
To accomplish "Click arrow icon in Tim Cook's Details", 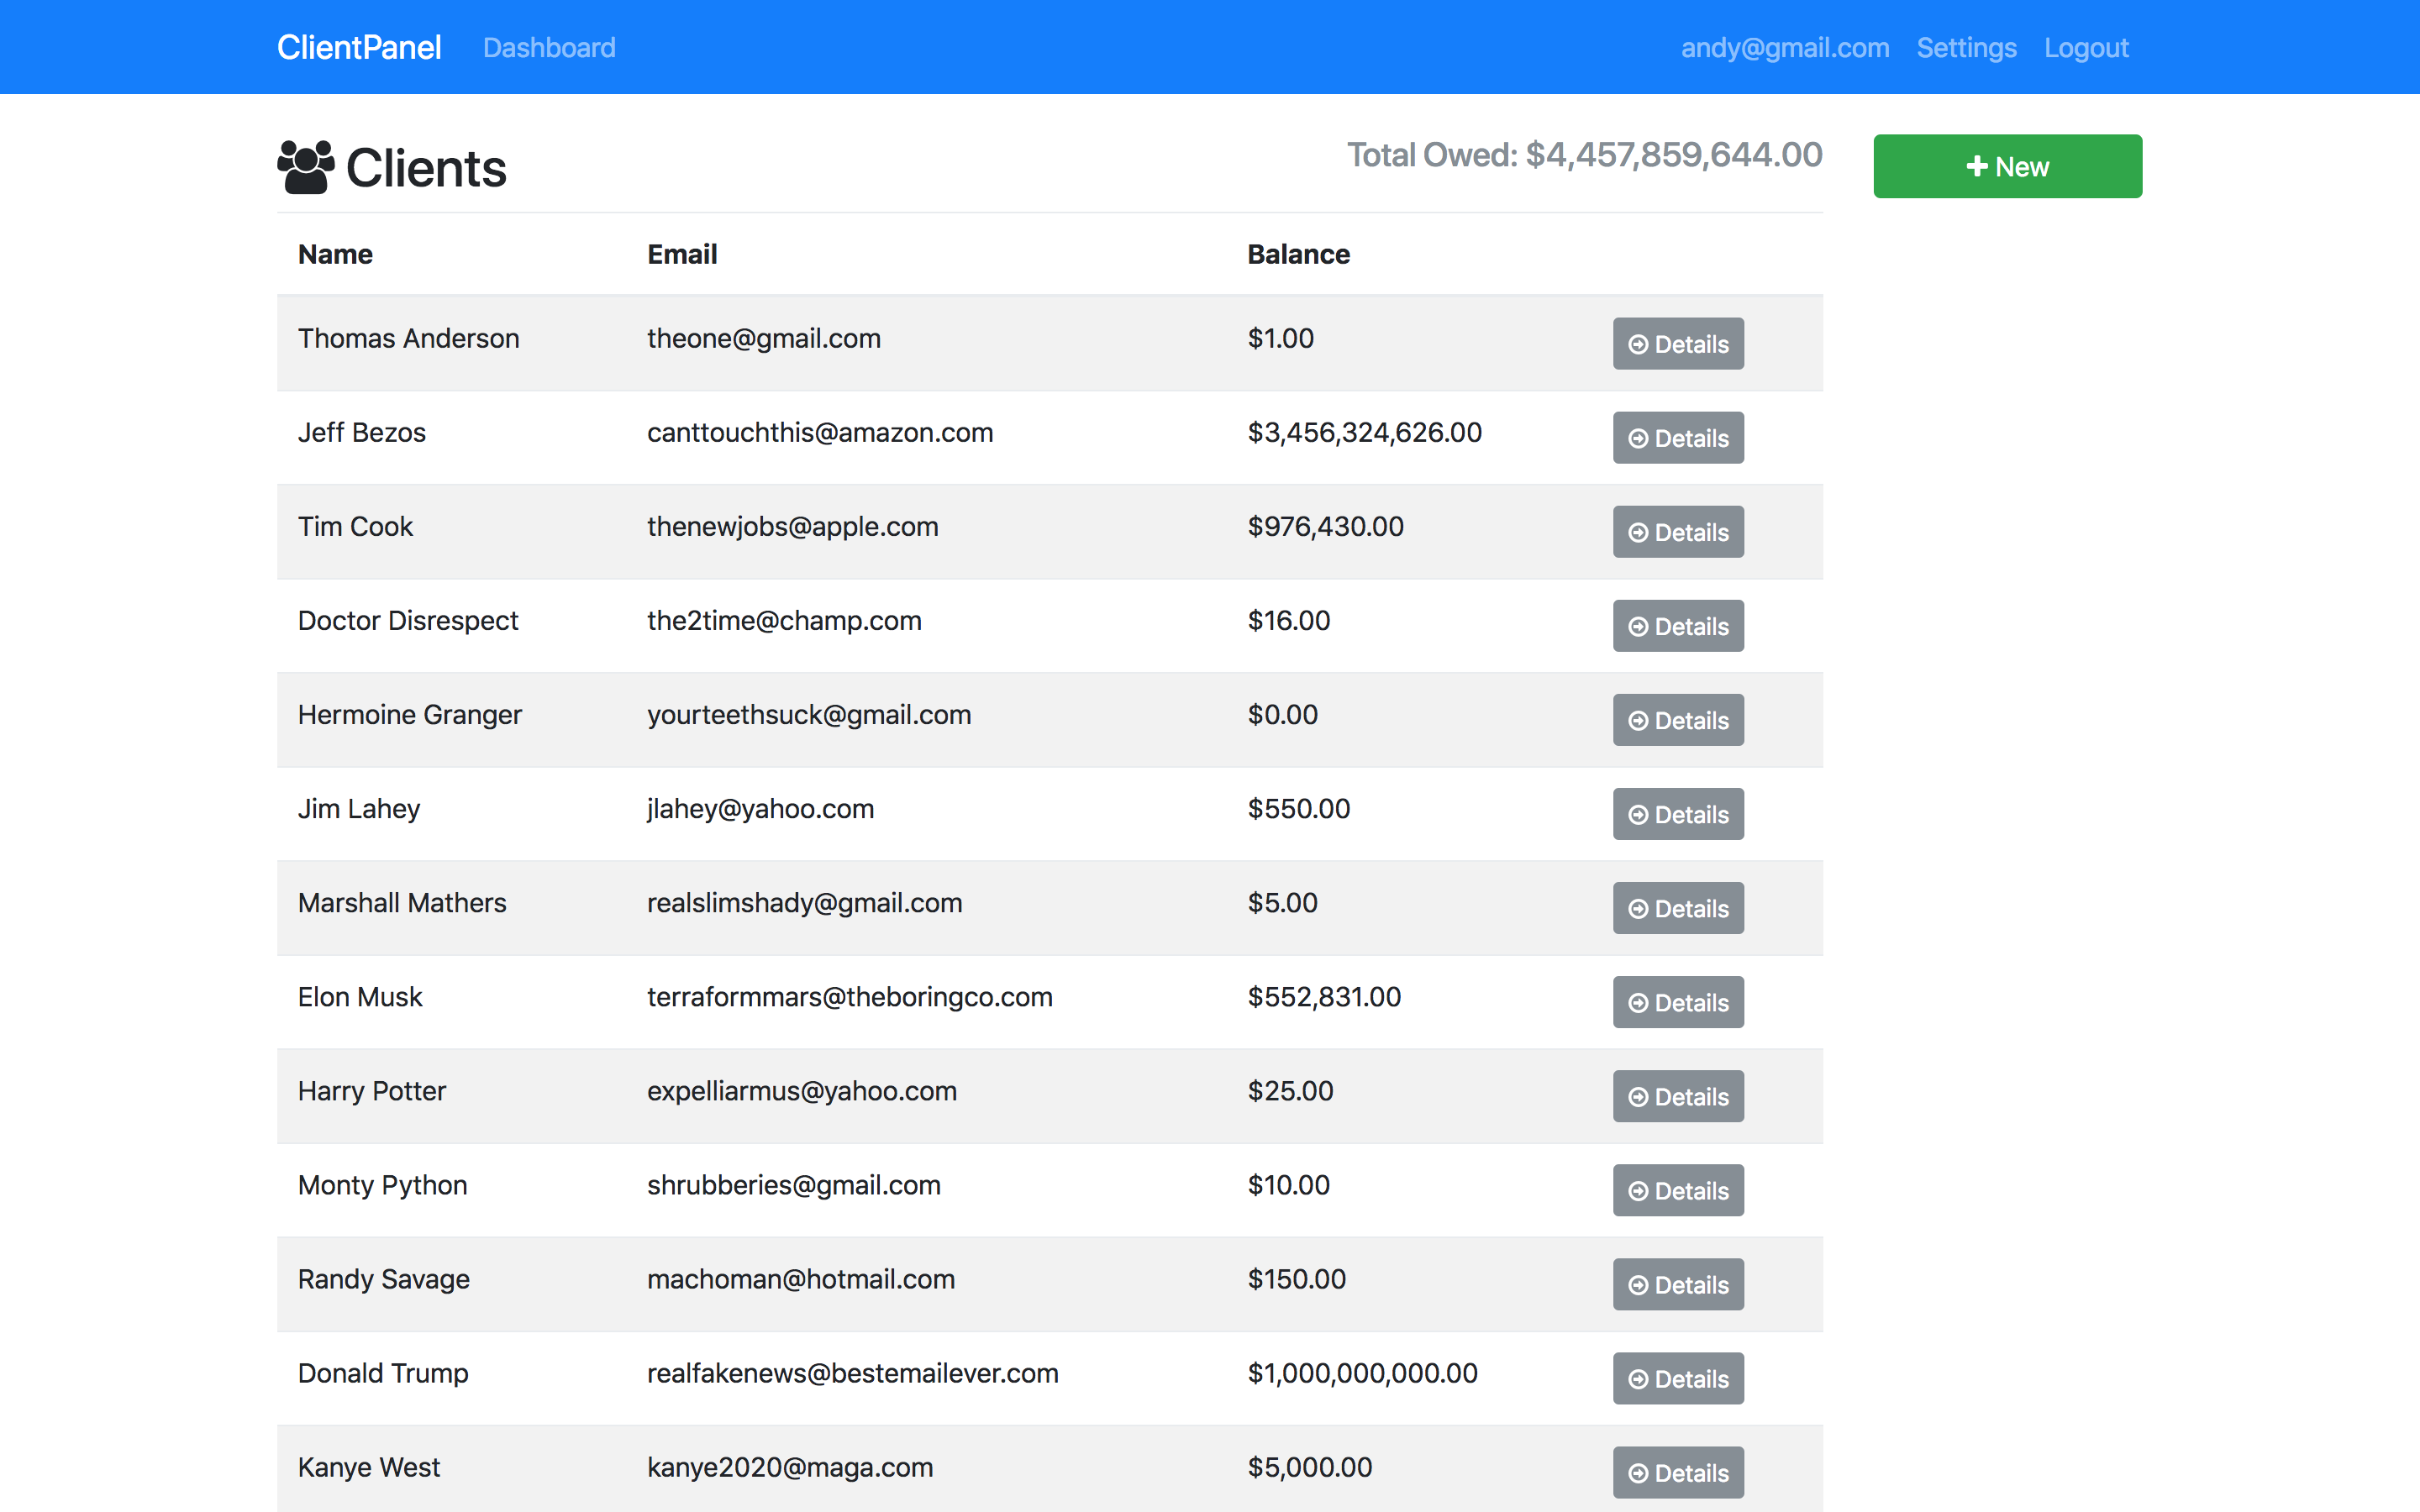I will tap(1638, 533).
